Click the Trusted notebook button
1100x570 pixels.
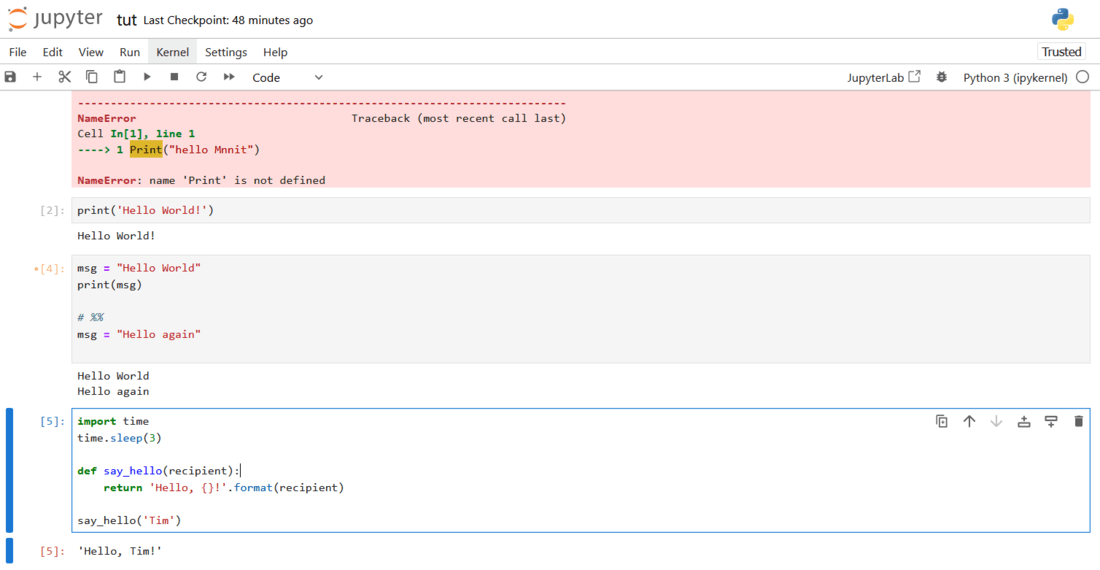1061,52
